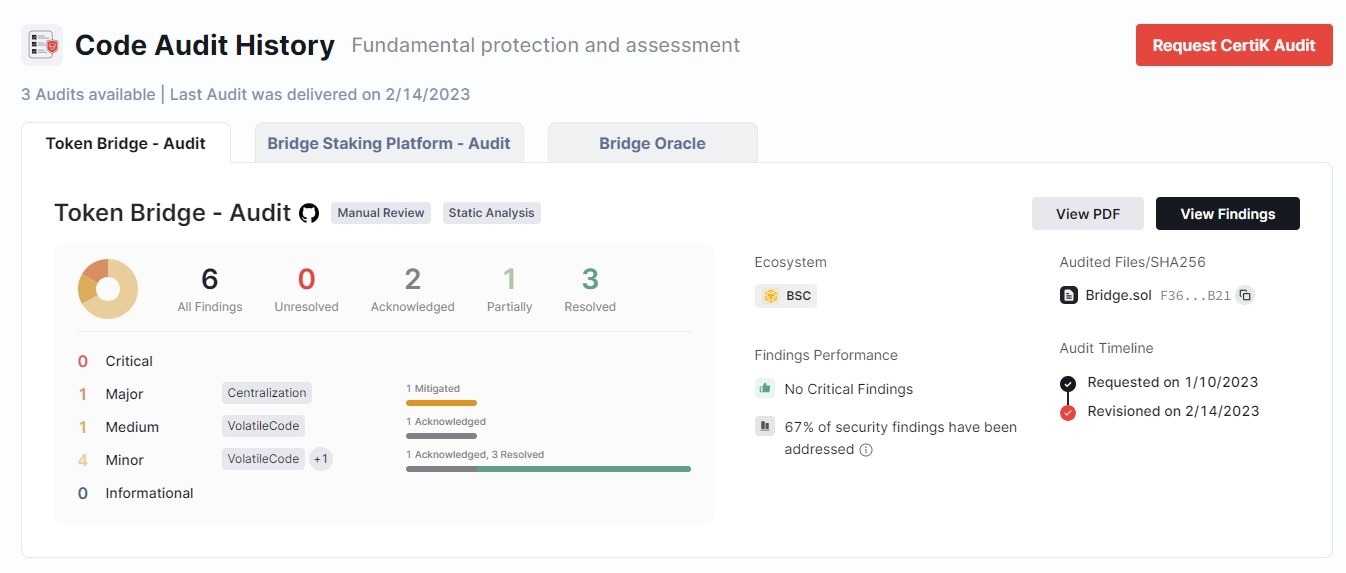Click the Bridge.sol file icon

point(1069,295)
